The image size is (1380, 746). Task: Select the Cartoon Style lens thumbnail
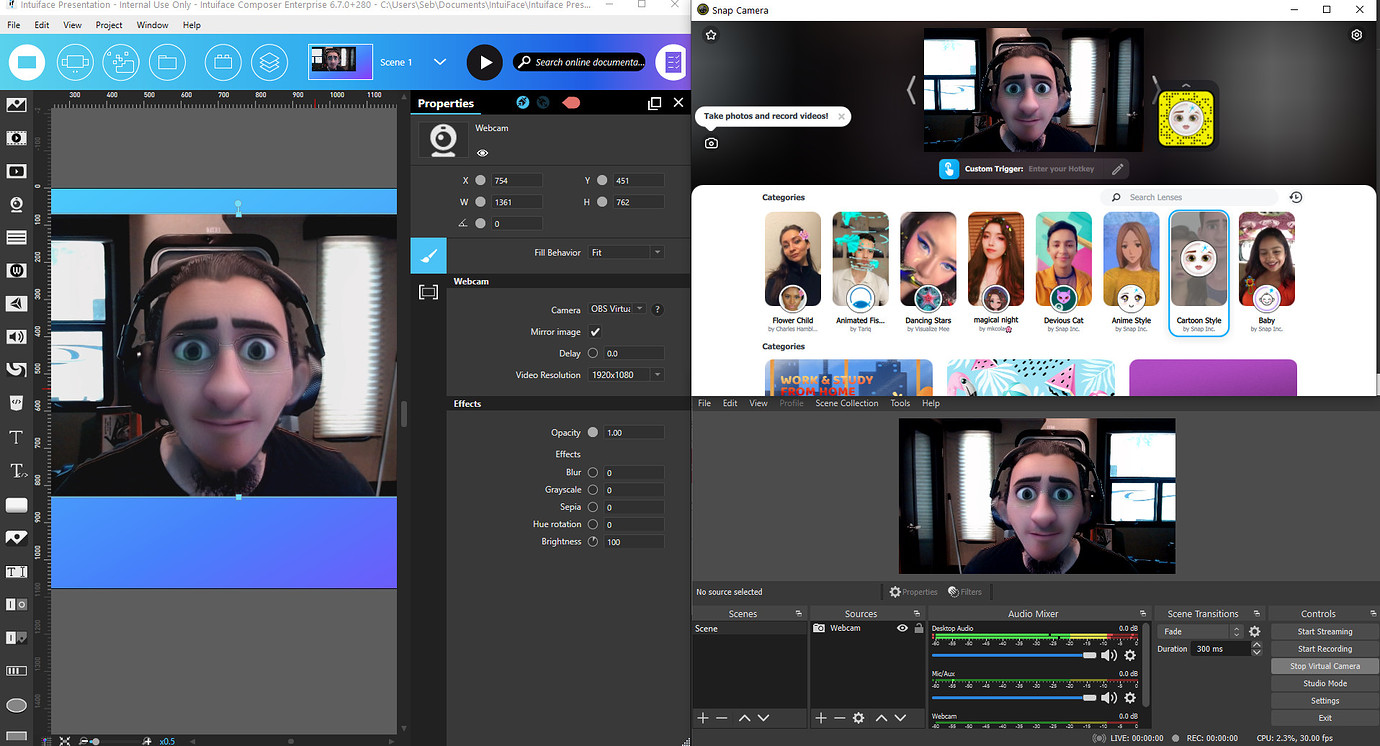click(1198, 258)
